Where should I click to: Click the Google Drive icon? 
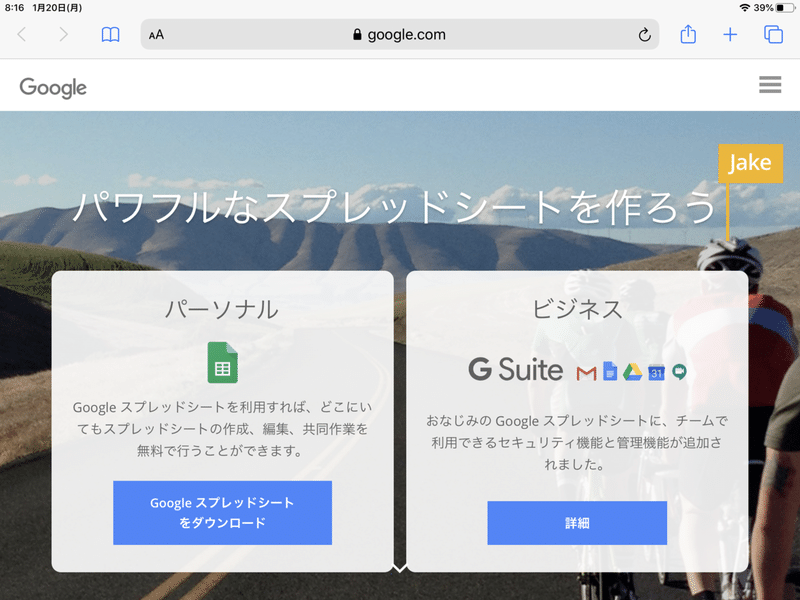pyautogui.click(x=632, y=372)
